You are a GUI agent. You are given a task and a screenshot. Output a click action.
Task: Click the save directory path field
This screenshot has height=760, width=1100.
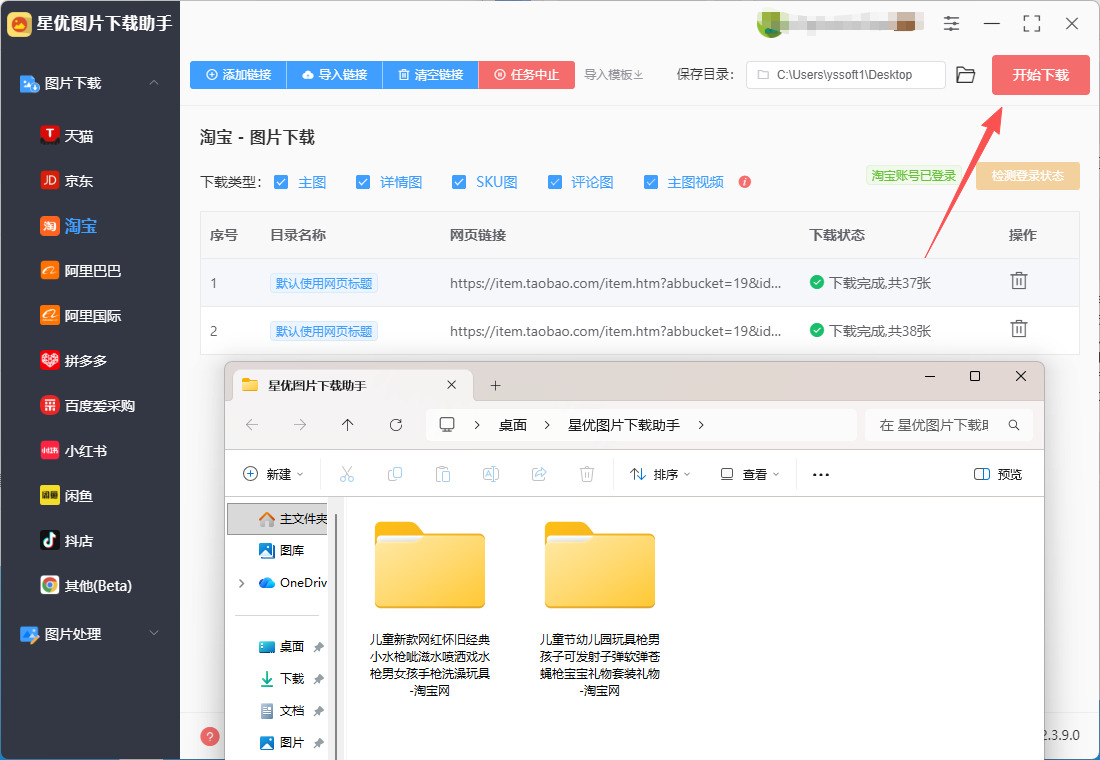tap(845, 74)
